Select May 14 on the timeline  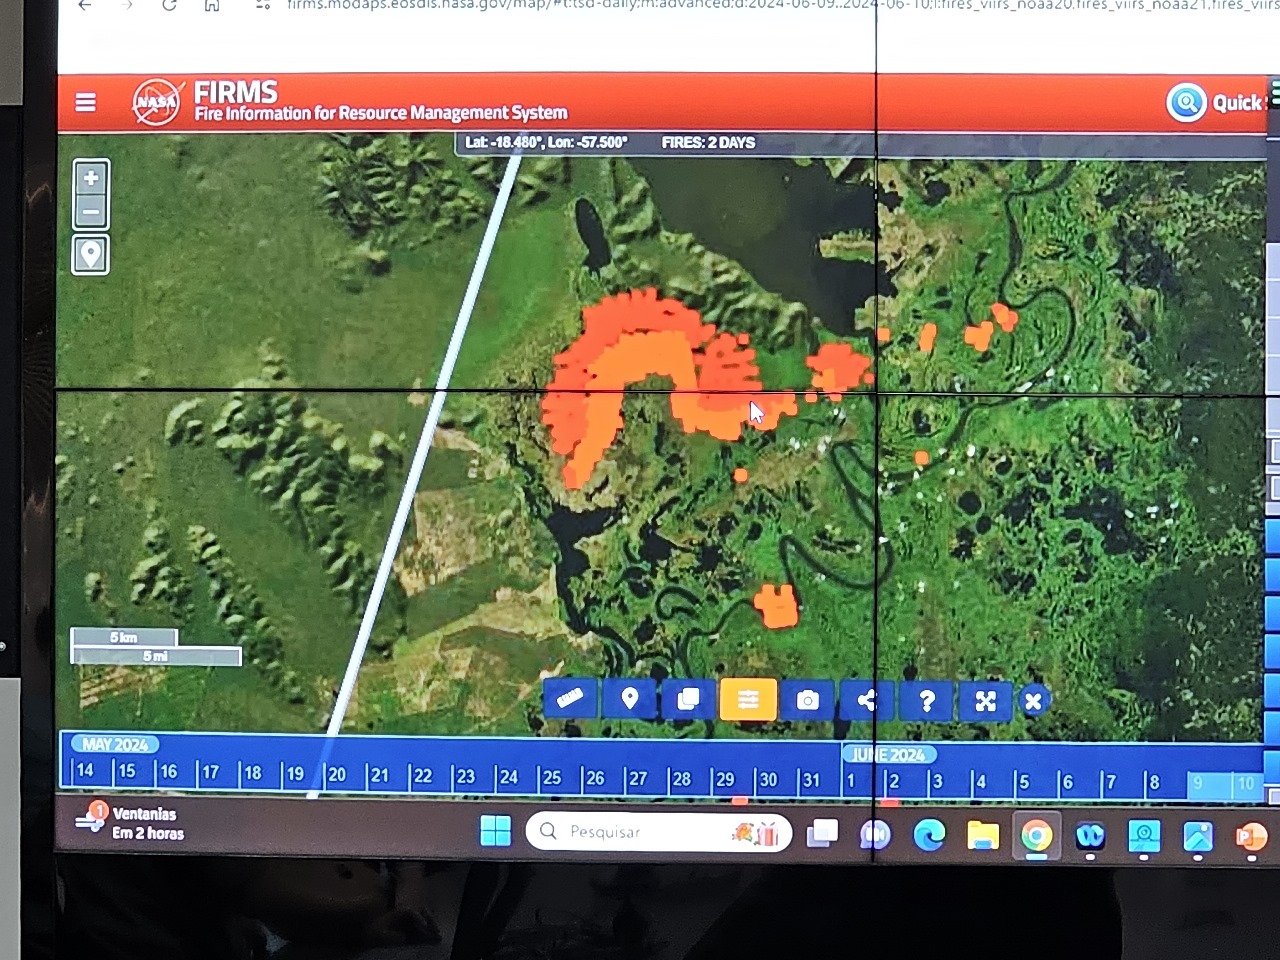[85, 770]
